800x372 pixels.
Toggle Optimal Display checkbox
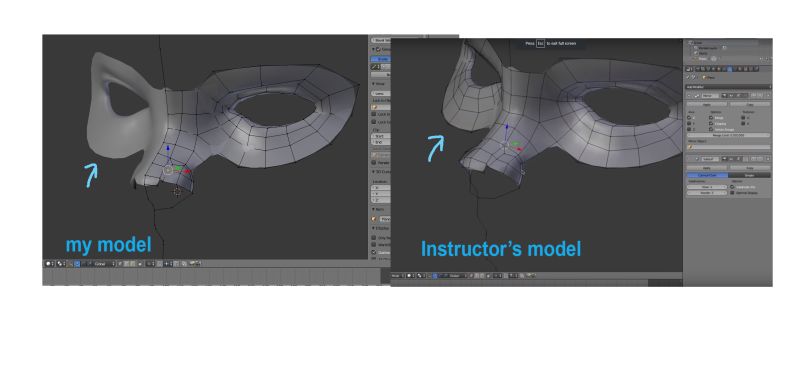pos(732,193)
